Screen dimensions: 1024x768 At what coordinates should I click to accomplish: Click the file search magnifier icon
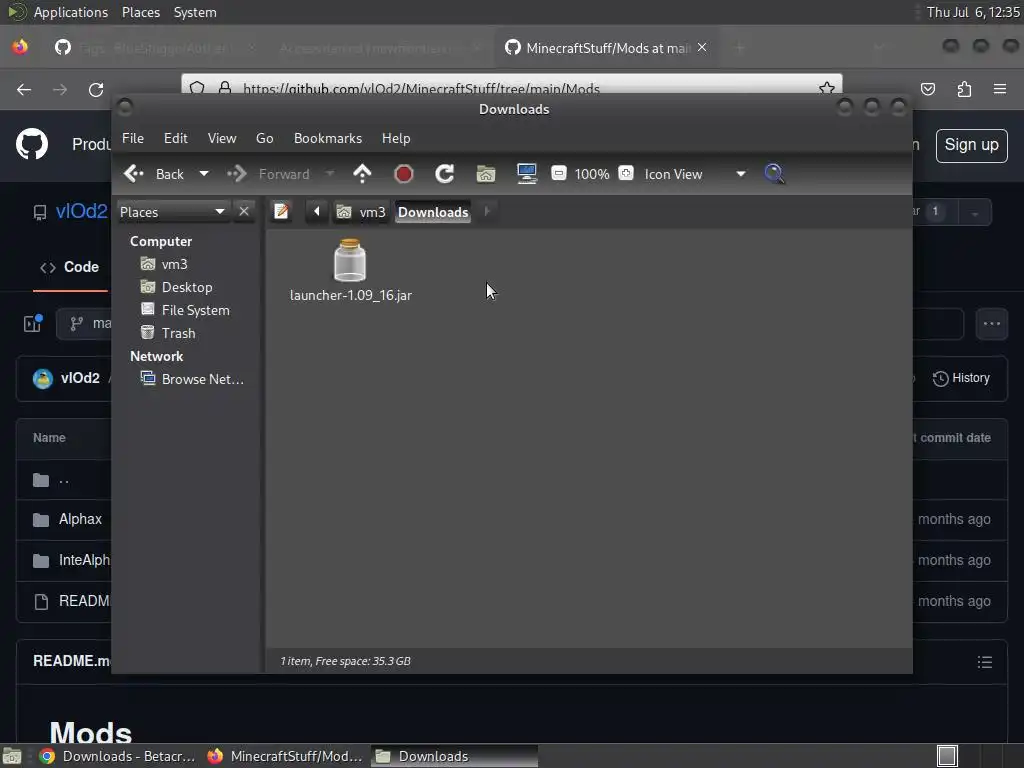tap(774, 174)
